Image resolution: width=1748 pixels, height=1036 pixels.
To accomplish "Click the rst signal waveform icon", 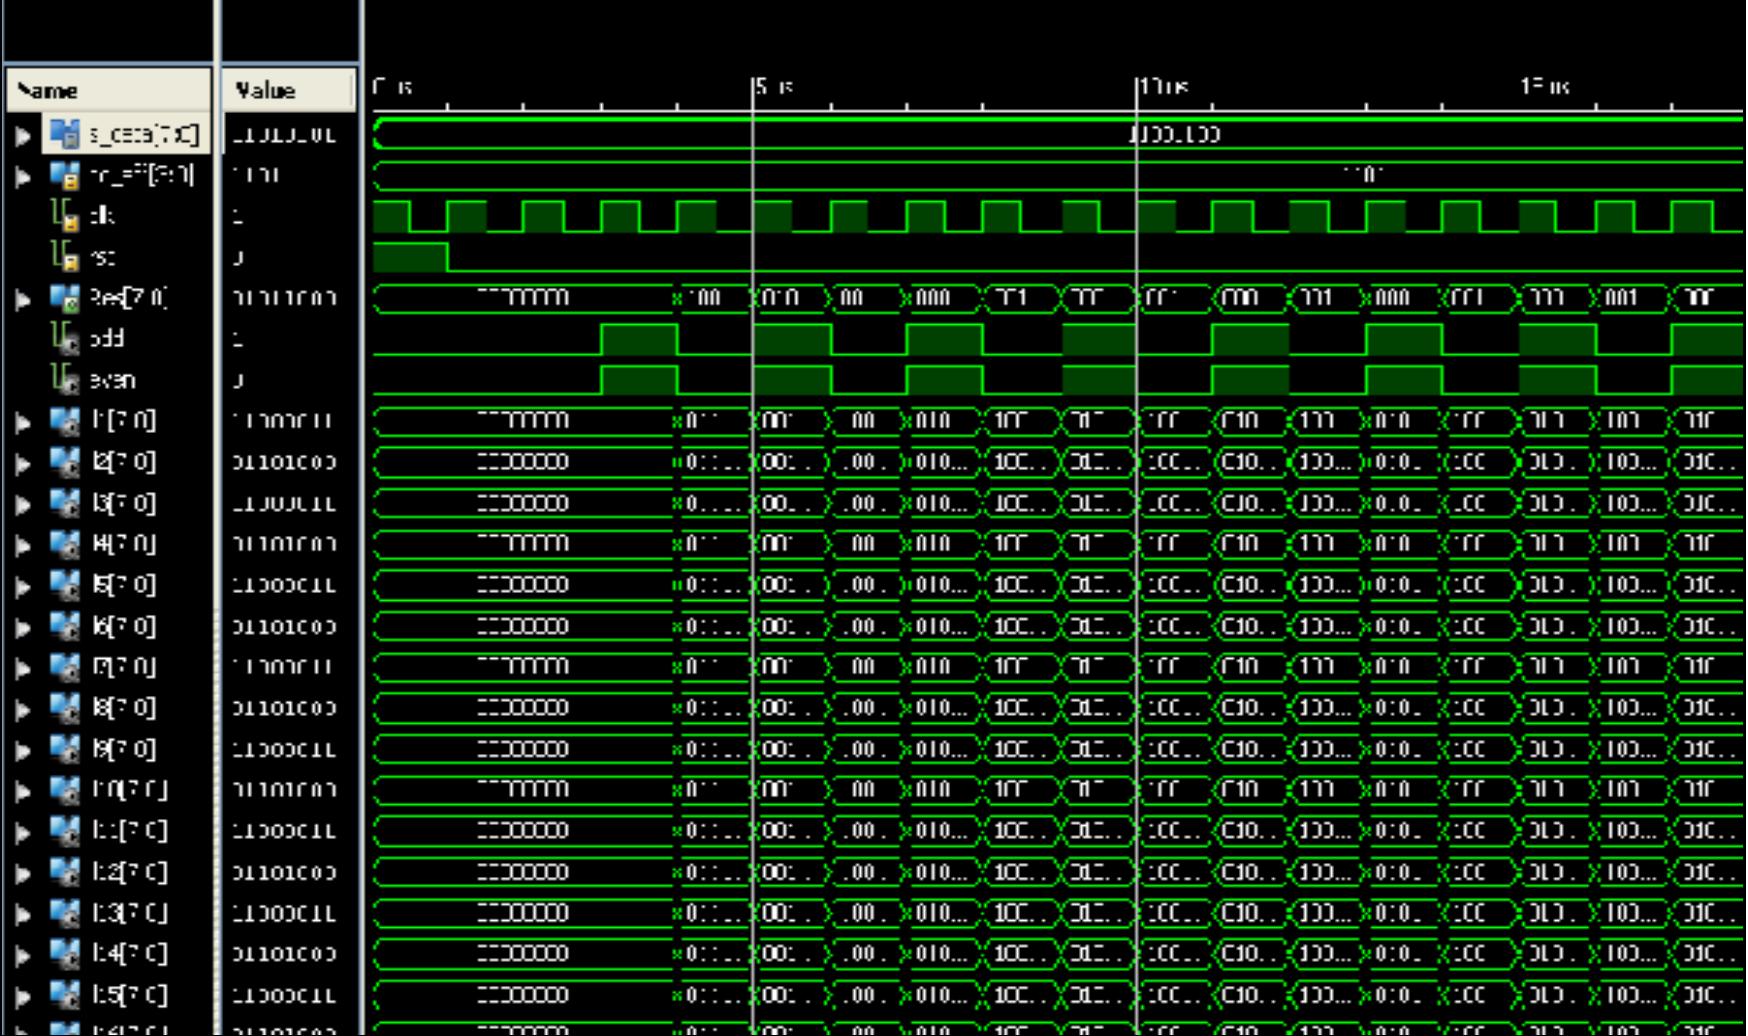I will point(65,257).
